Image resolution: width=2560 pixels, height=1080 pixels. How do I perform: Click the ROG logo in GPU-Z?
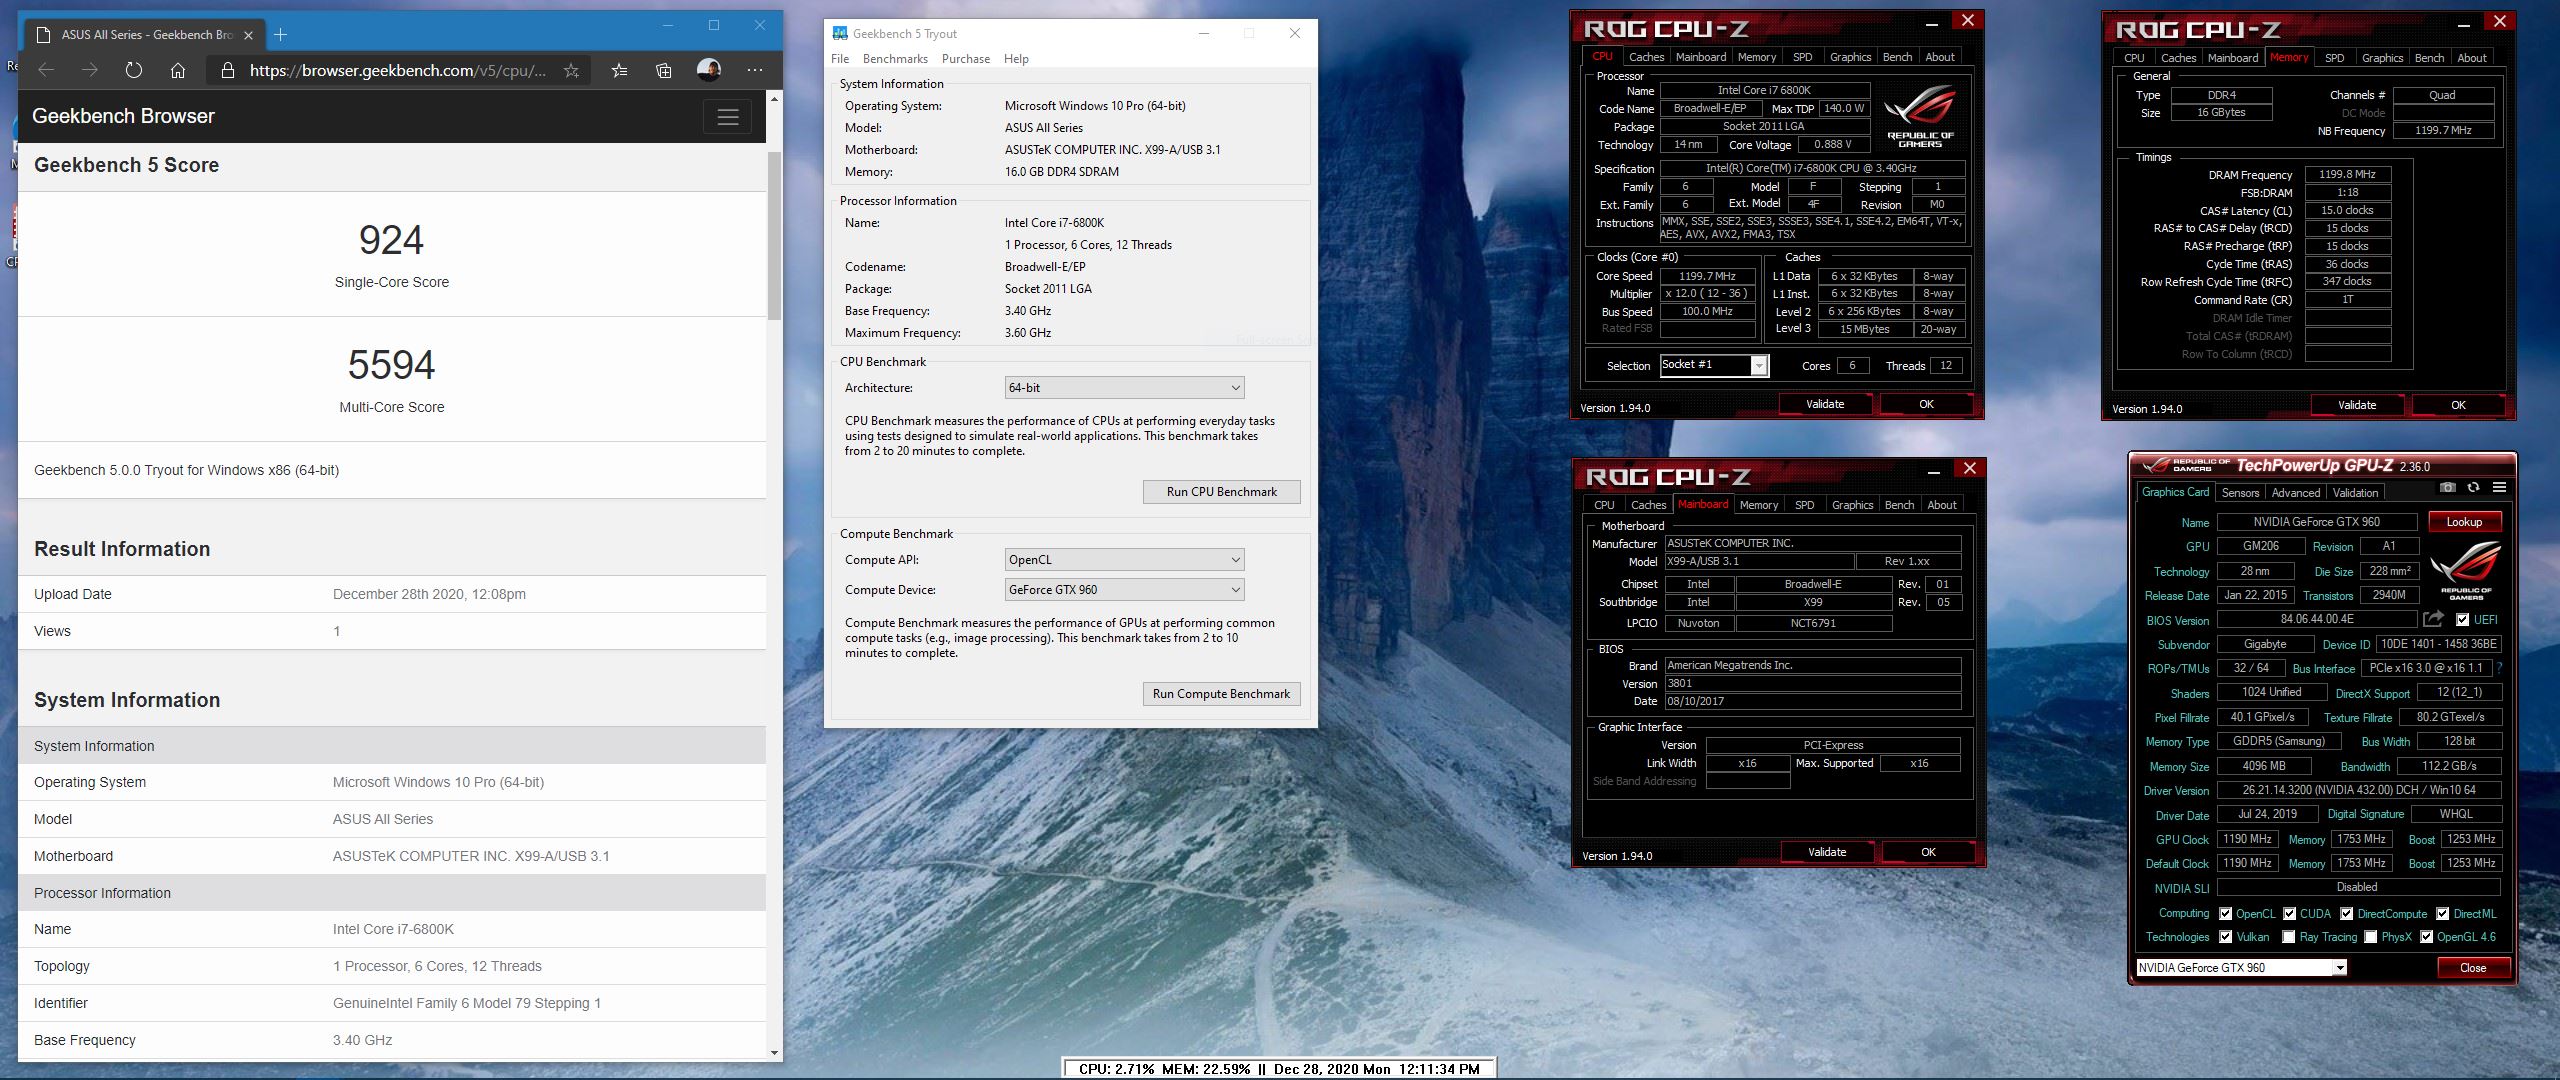click(2464, 570)
